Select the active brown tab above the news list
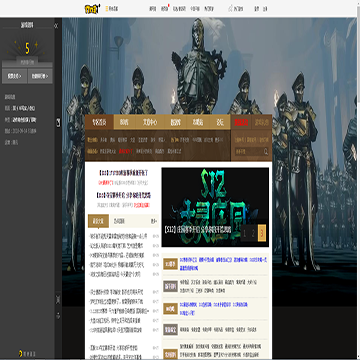This screenshot has width=360, height=360. point(98,221)
